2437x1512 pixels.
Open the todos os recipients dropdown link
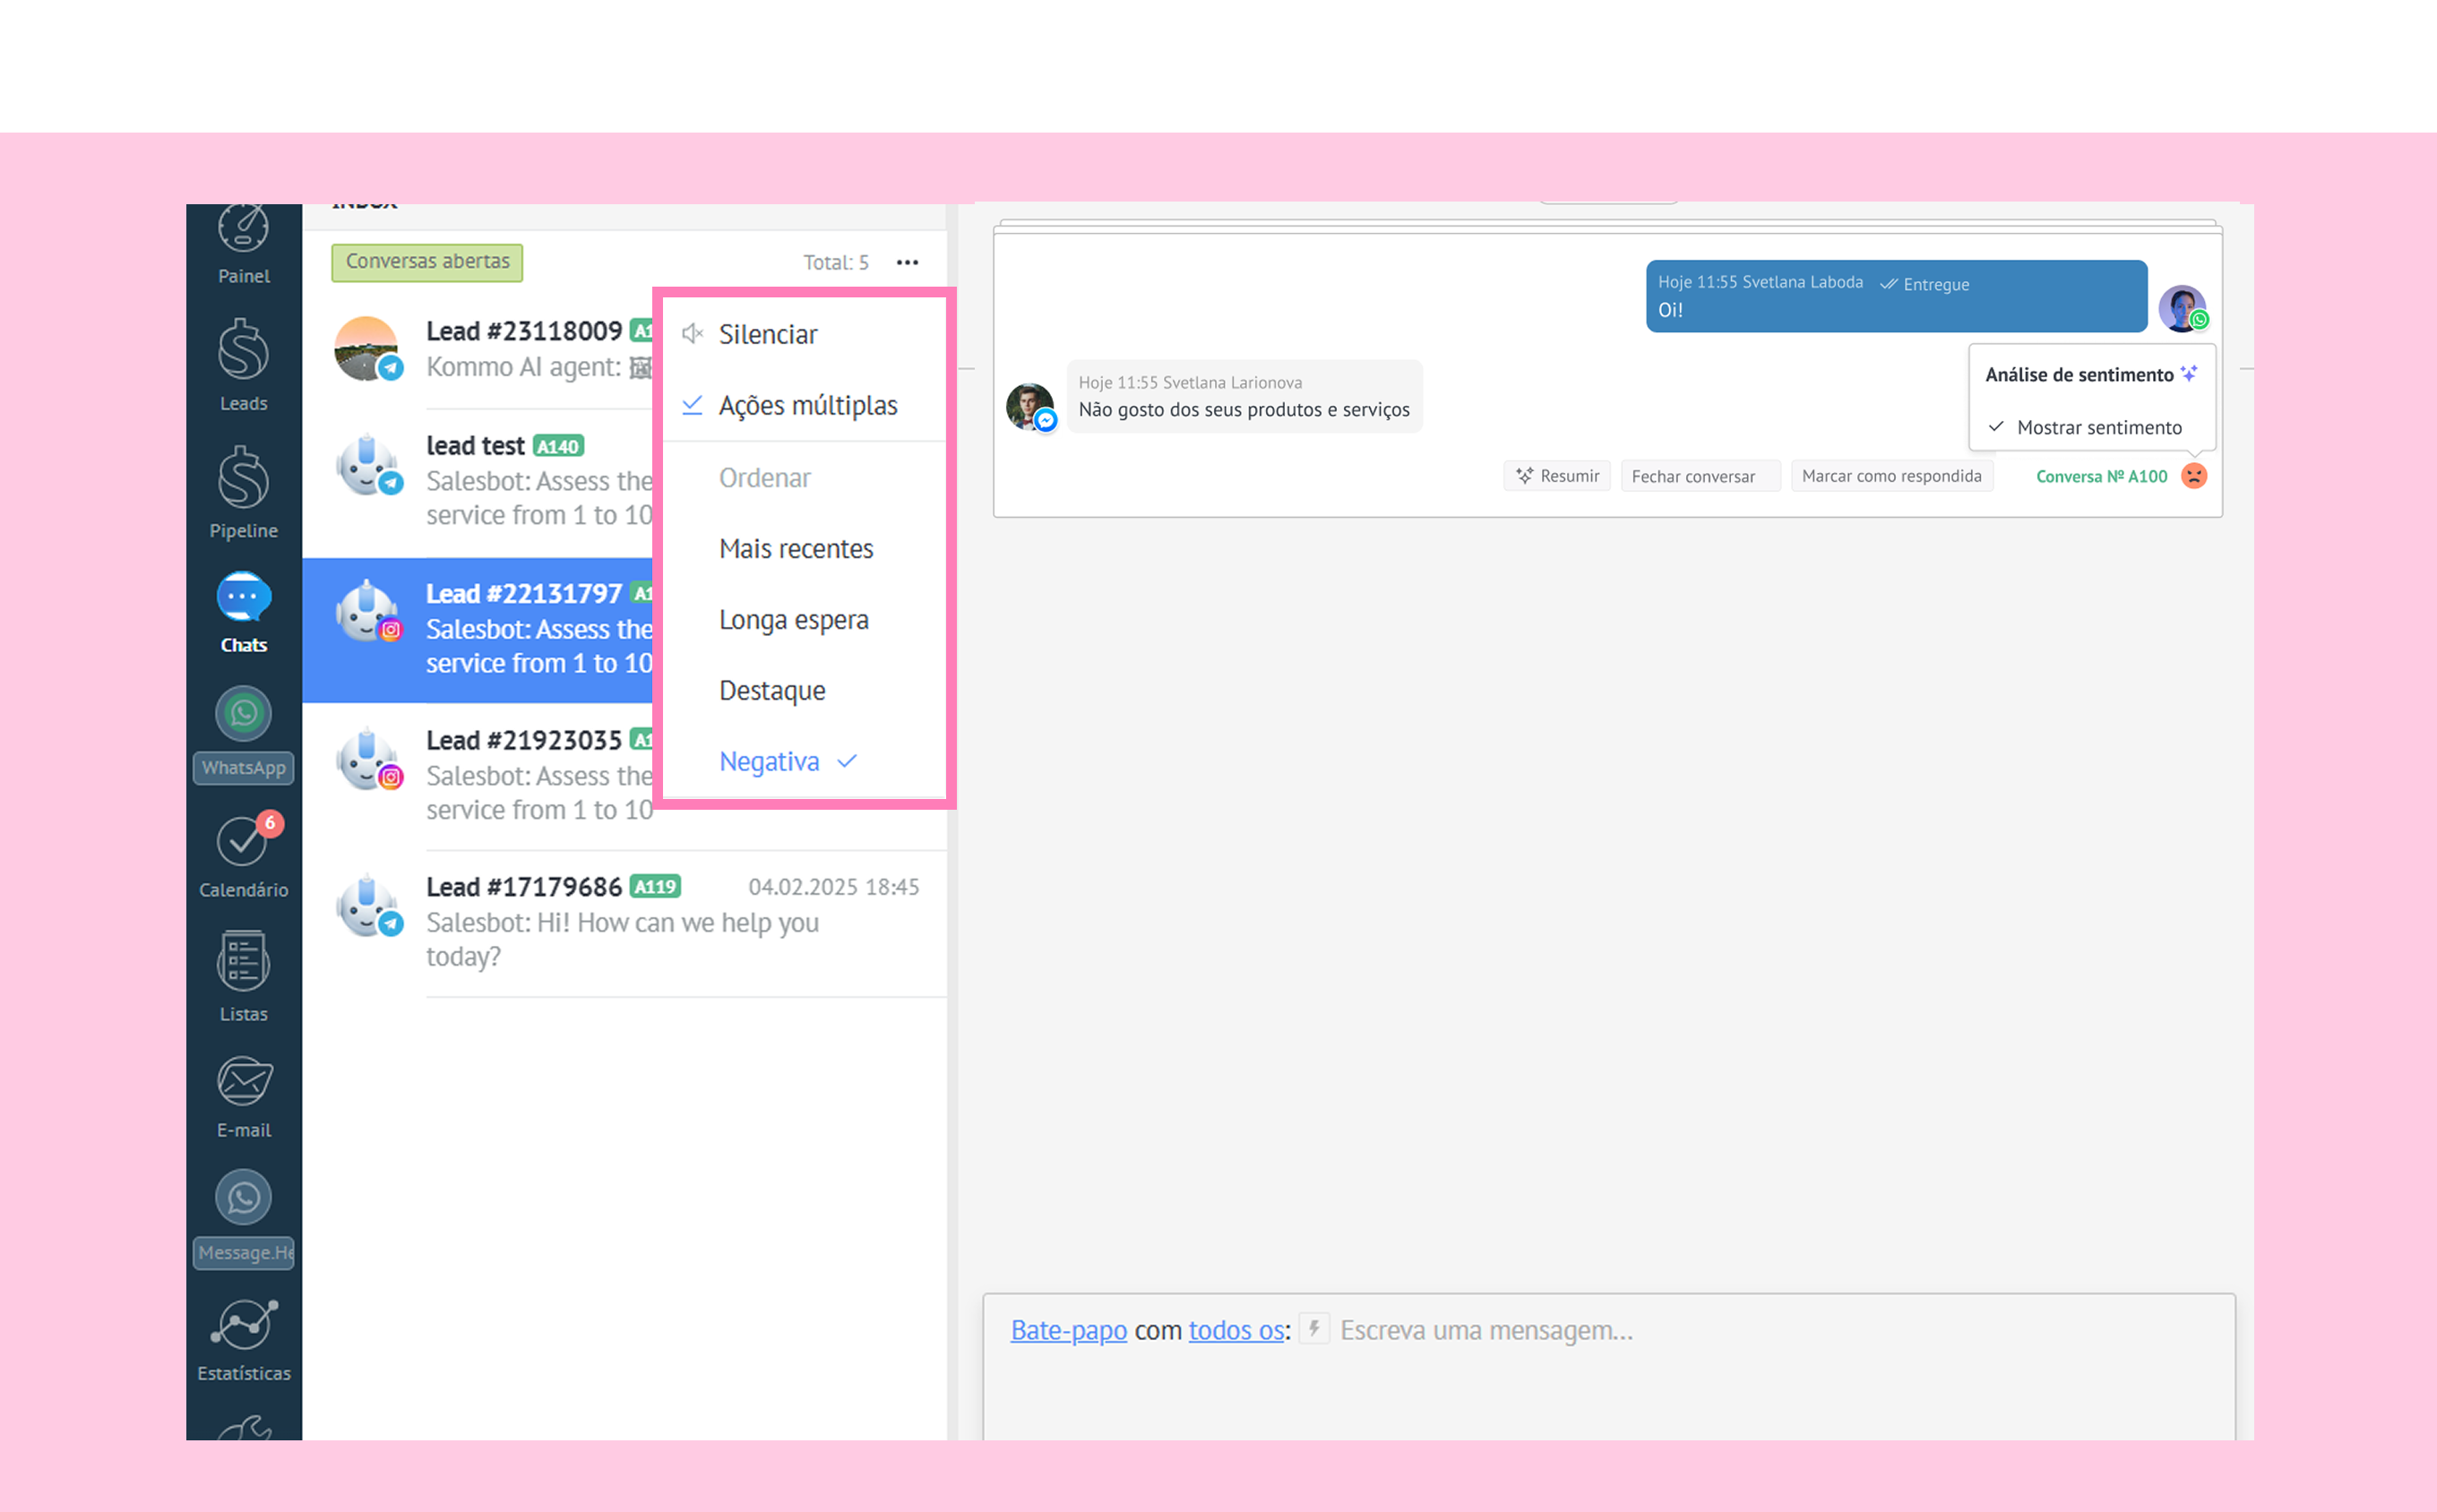1236,1330
